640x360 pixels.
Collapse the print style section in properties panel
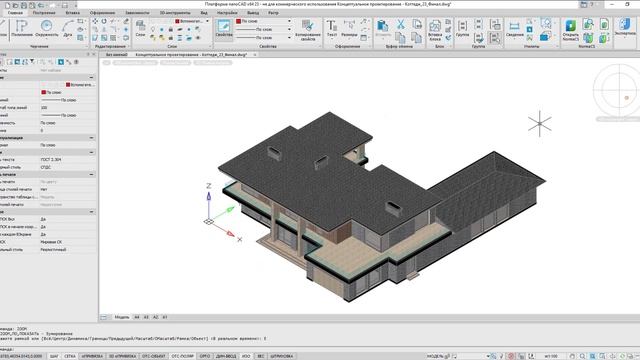[x=91, y=174]
